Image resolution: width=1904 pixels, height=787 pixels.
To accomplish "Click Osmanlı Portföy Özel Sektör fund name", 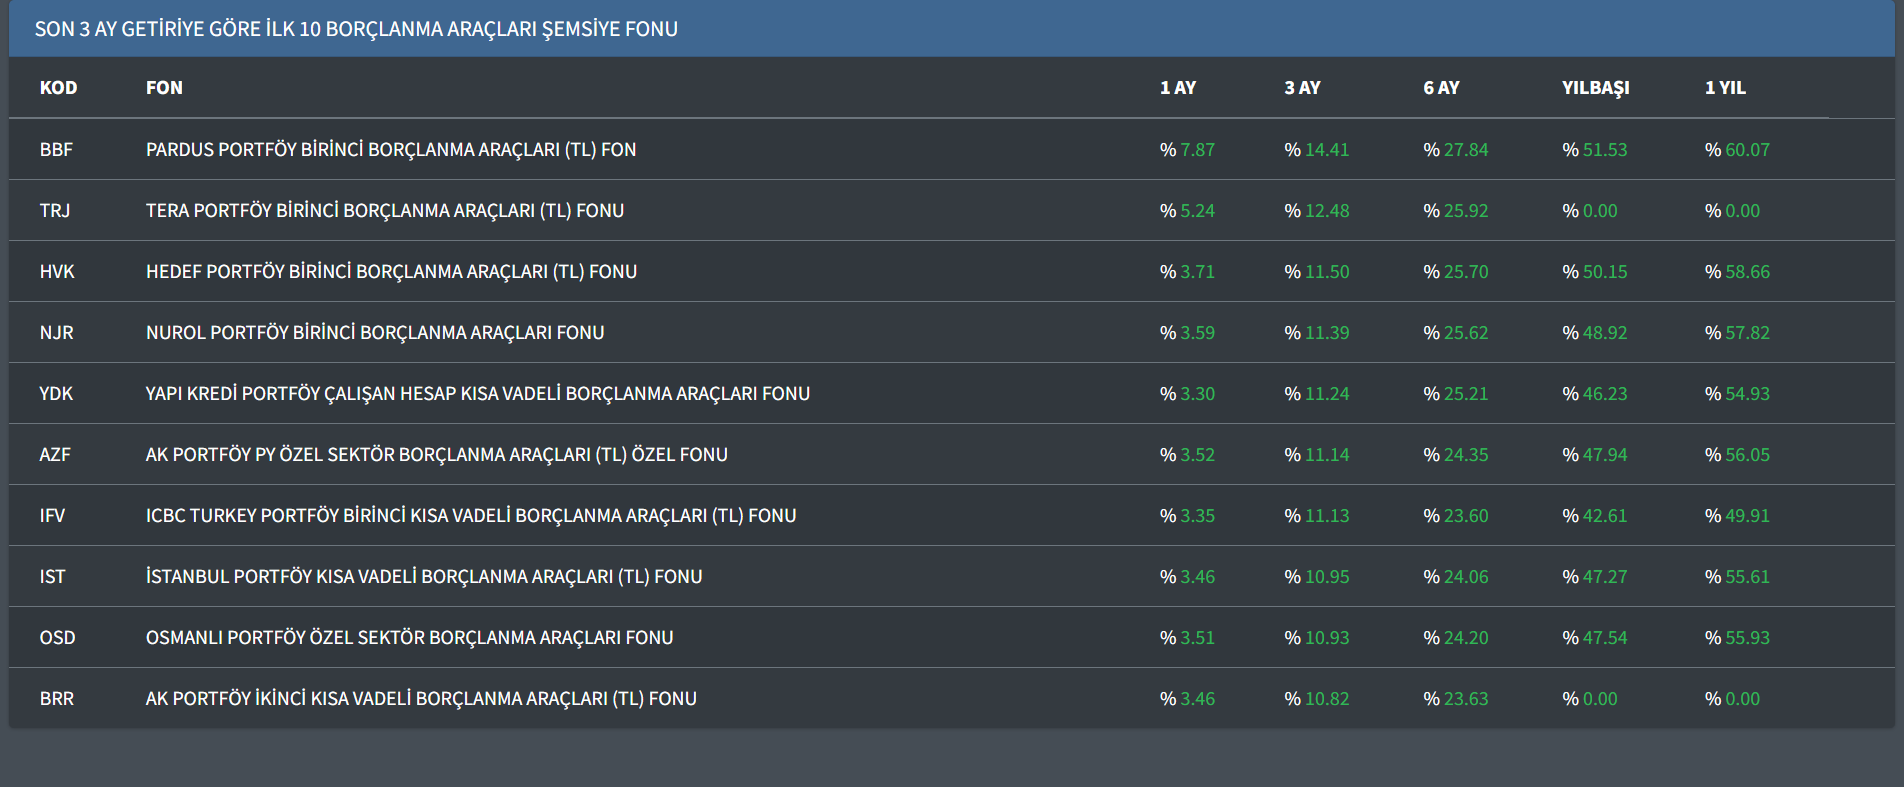I will (409, 638).
